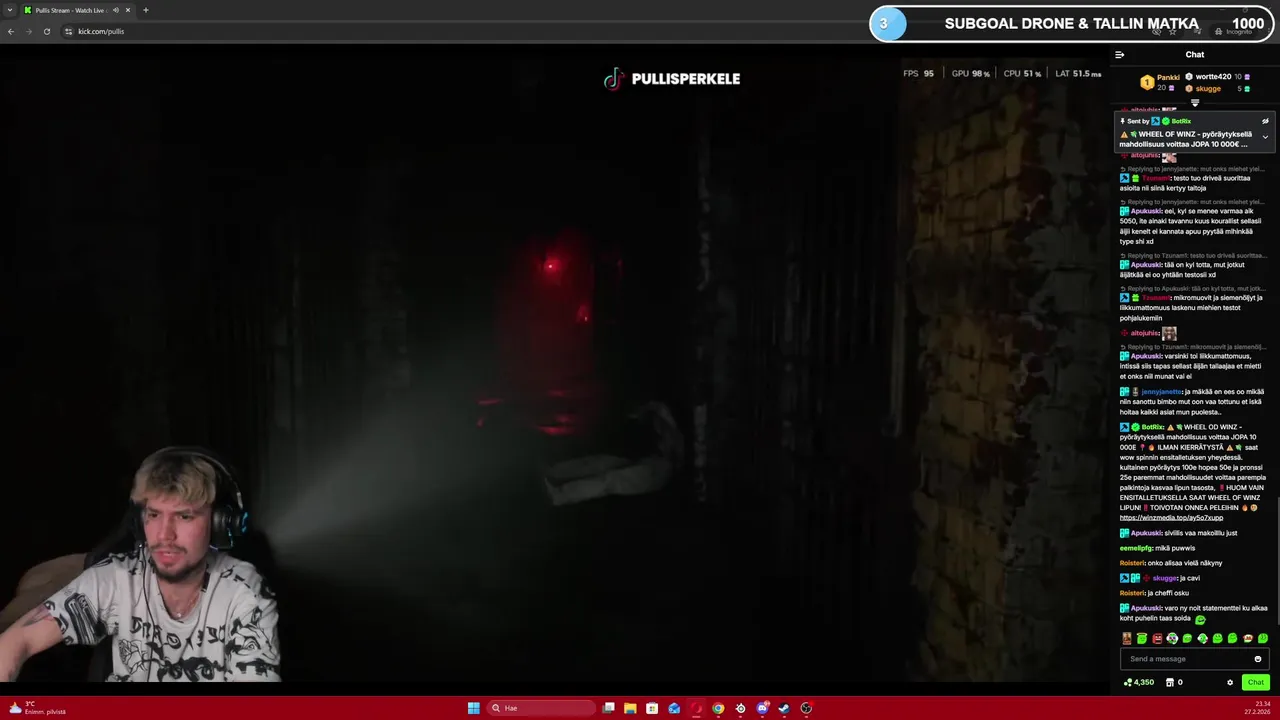Open the weather widget on taskbar
Viewport: 1280px width, 720px height.
click(37, 708)
